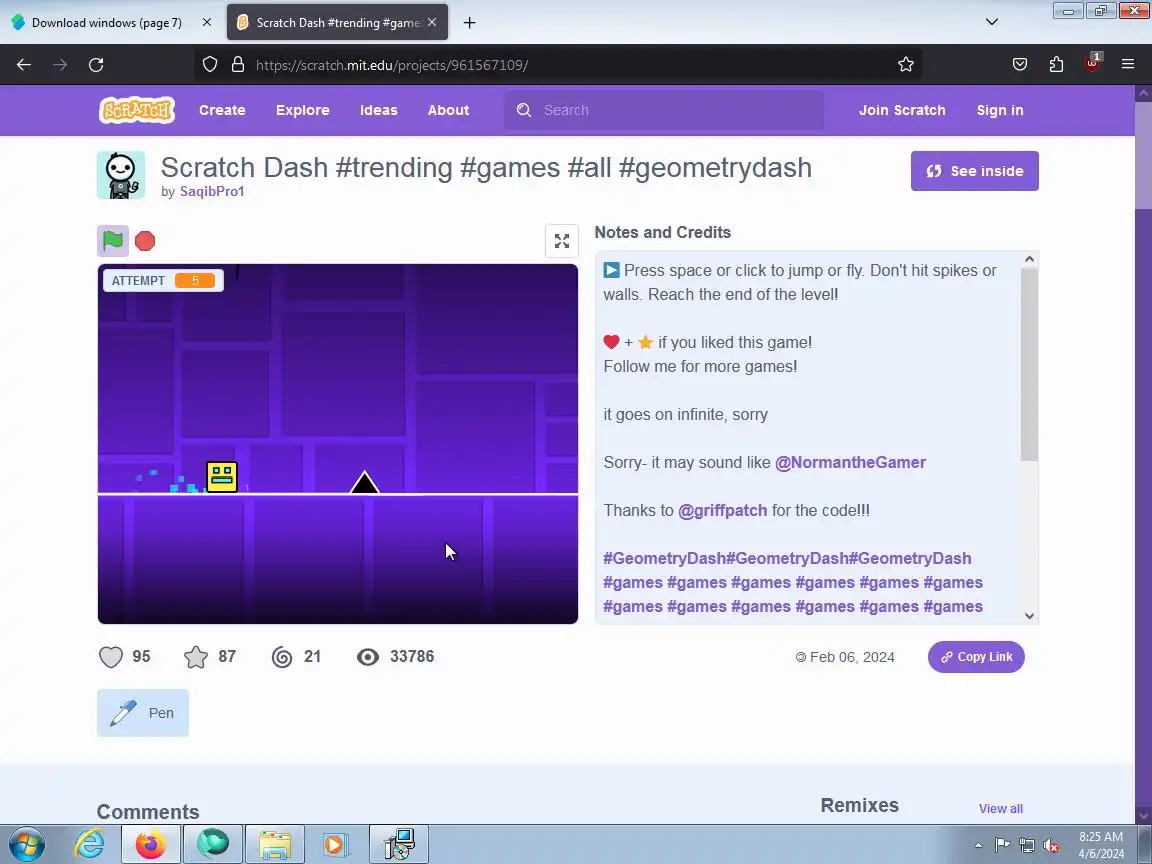The image size is (1152, 864).
Task: Open Windows Explorer folder from taskbar
Action: (274, 844)
